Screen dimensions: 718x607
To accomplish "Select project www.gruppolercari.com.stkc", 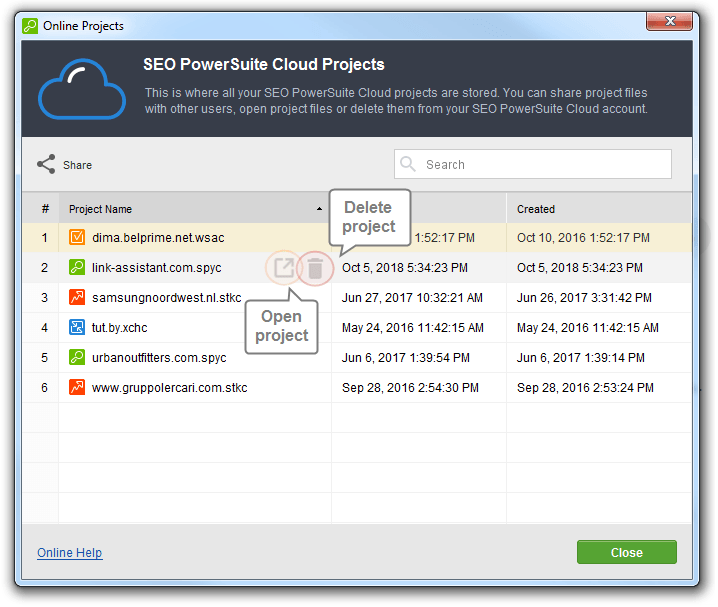I will coord(170,388).
